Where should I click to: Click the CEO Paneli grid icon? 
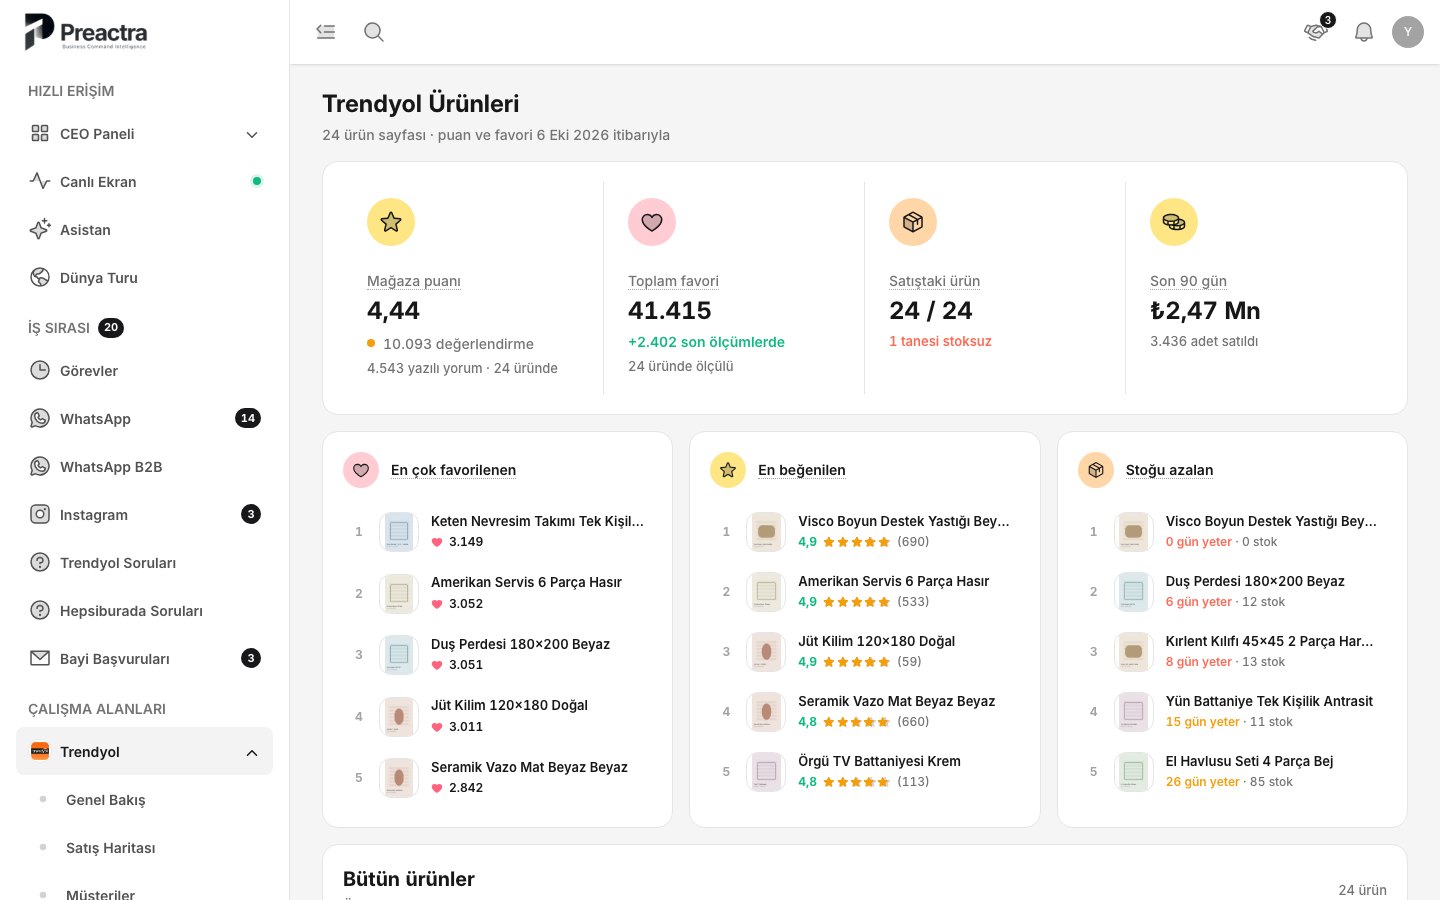coord(40,134)
